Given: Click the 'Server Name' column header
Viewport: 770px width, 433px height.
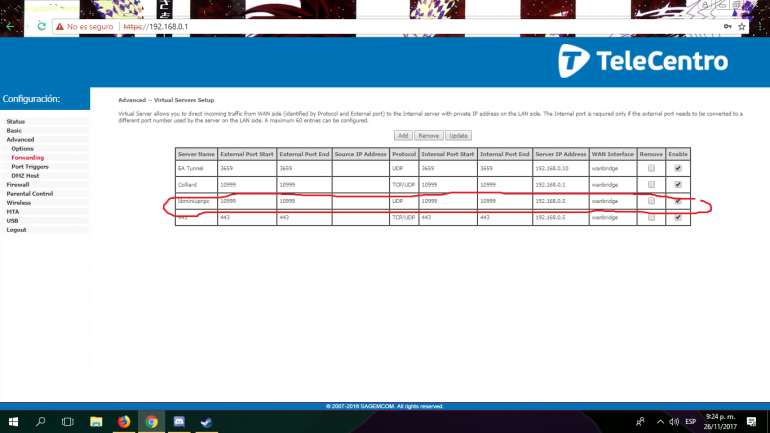Looking at the screenshot, I should click(196, 154).
